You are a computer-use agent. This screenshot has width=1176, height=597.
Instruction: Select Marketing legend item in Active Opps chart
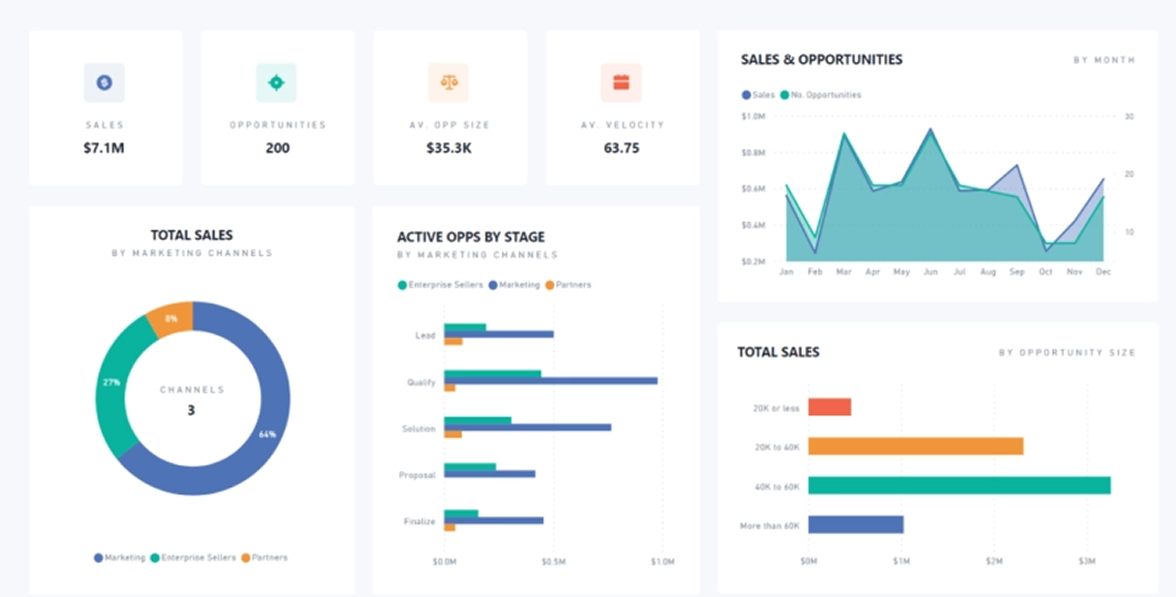point(514,285)
